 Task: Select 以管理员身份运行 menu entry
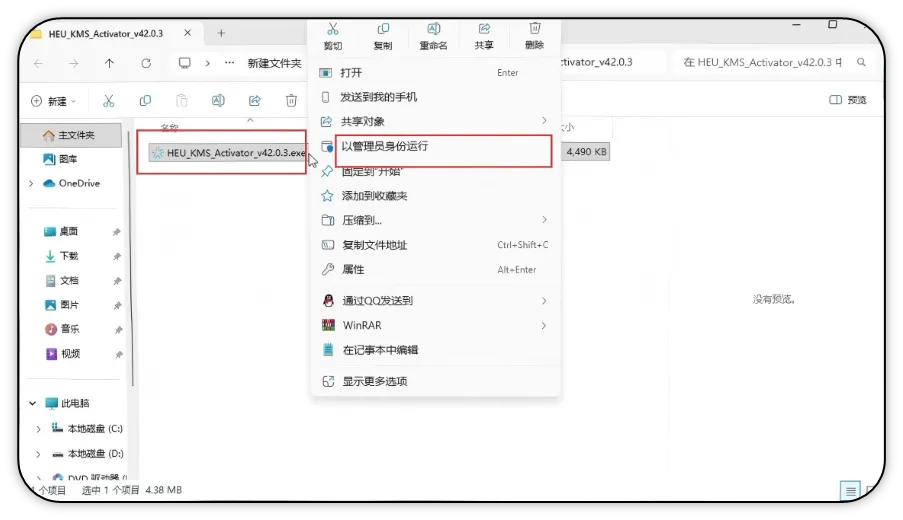click(435, 146)
